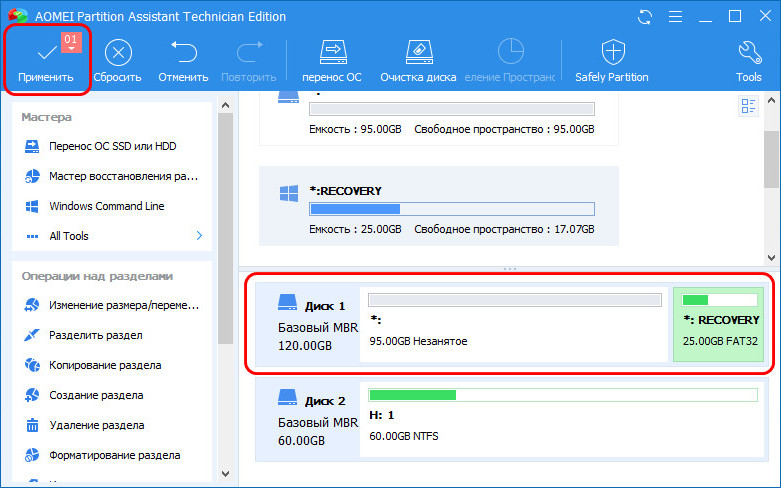Click the Применить apply checkmark button
Image resolution: width=781 pixels, height=488 pixels.
pos(46,60)
